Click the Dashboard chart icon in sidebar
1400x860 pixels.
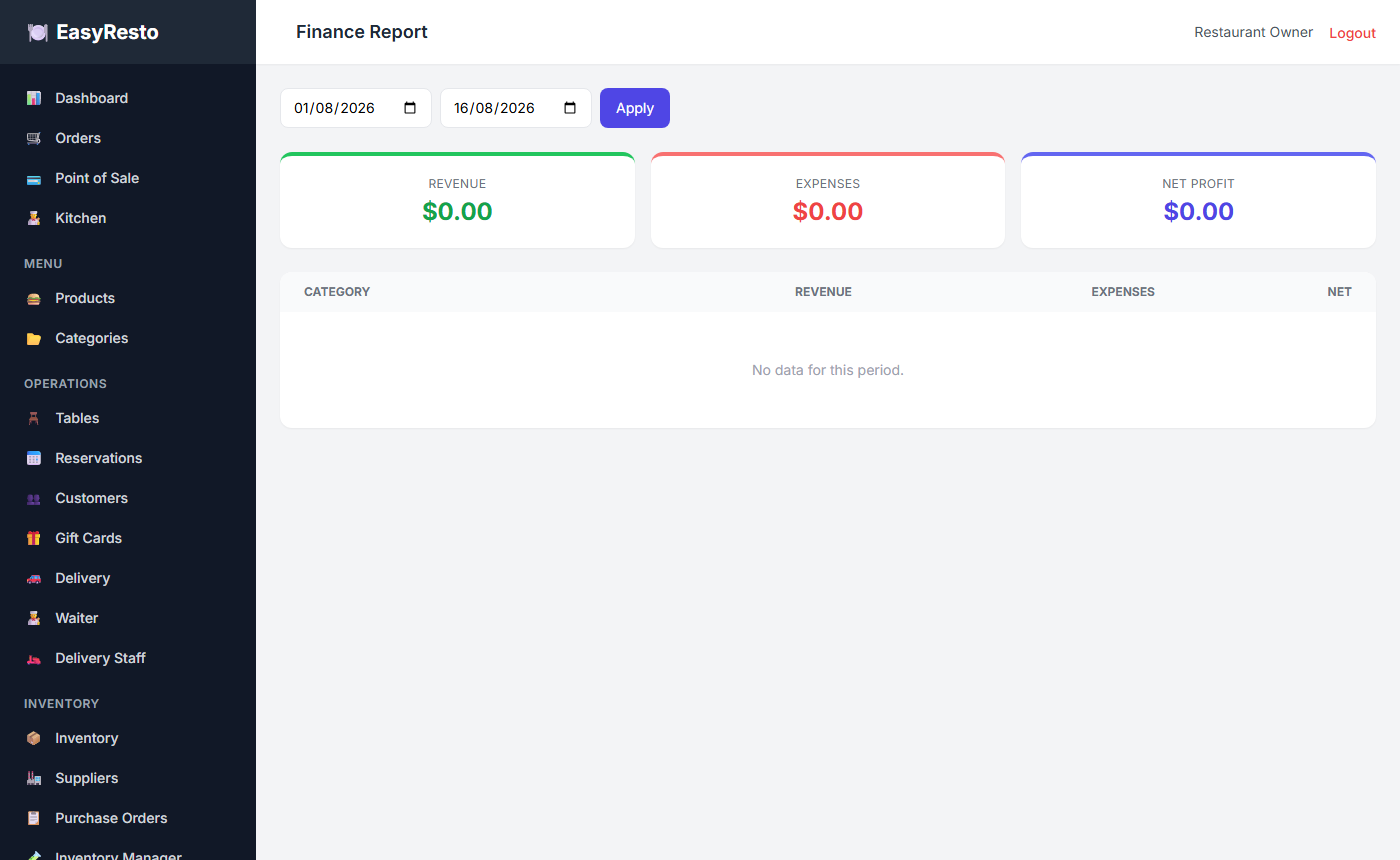click(34, 98)
